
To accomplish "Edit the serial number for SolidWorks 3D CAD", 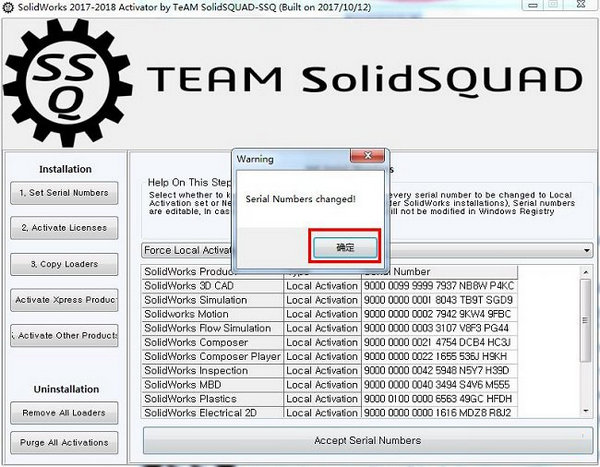I will pos(439,286).
